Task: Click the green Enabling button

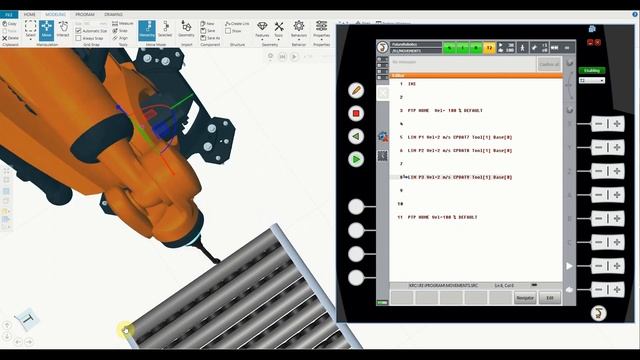Action: point(591,71)
